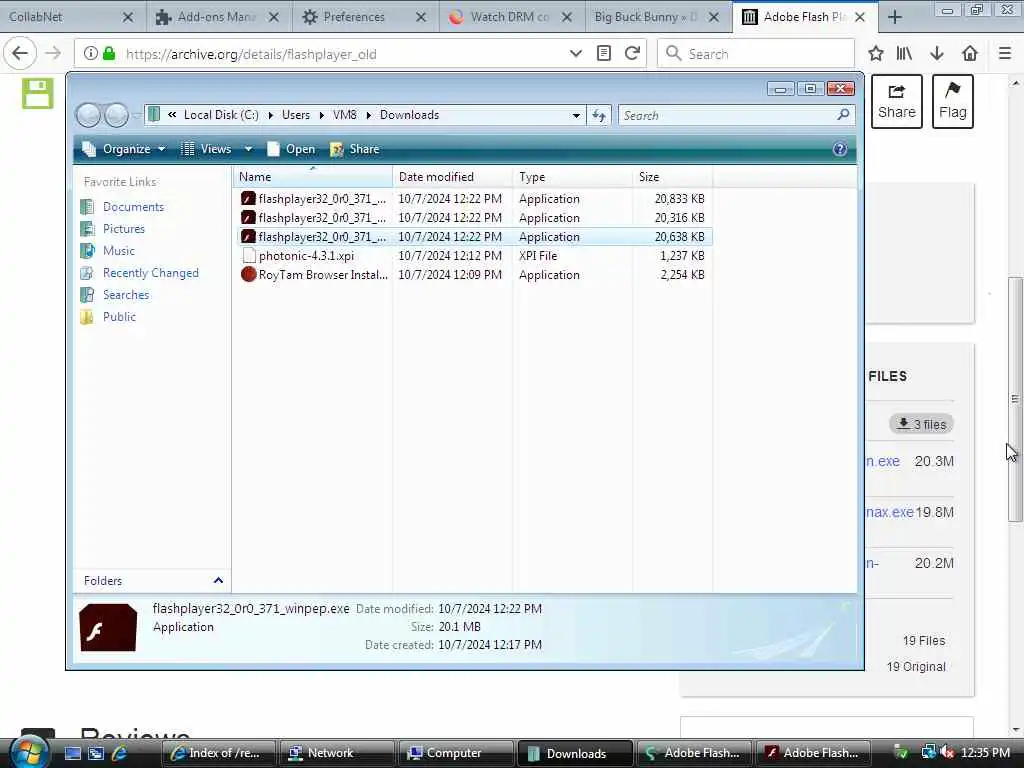Click the green floppy disk software icon
Screen dimensions: 1024x768
coord(38,93)
